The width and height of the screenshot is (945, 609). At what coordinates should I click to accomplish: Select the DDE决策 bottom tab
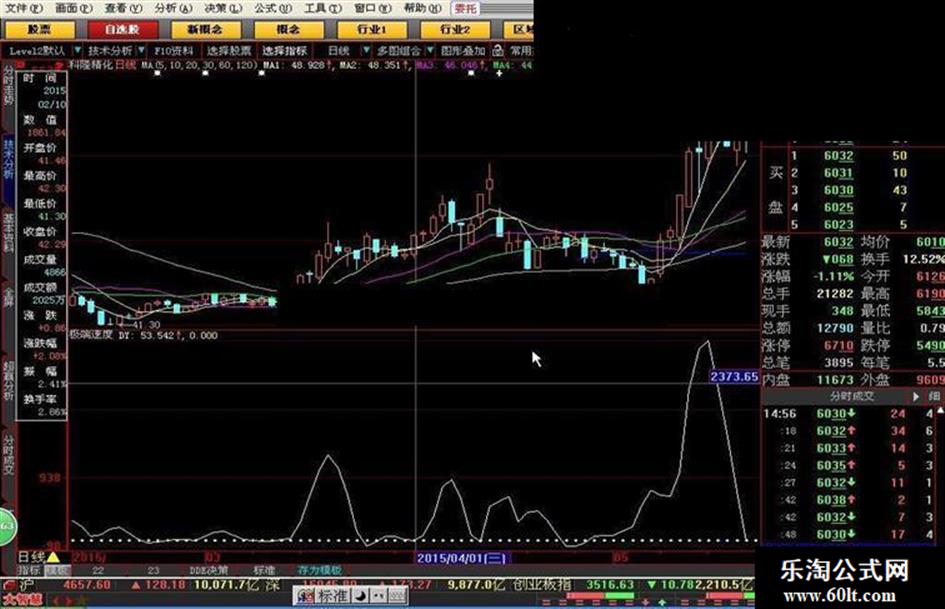click(209, 570)
